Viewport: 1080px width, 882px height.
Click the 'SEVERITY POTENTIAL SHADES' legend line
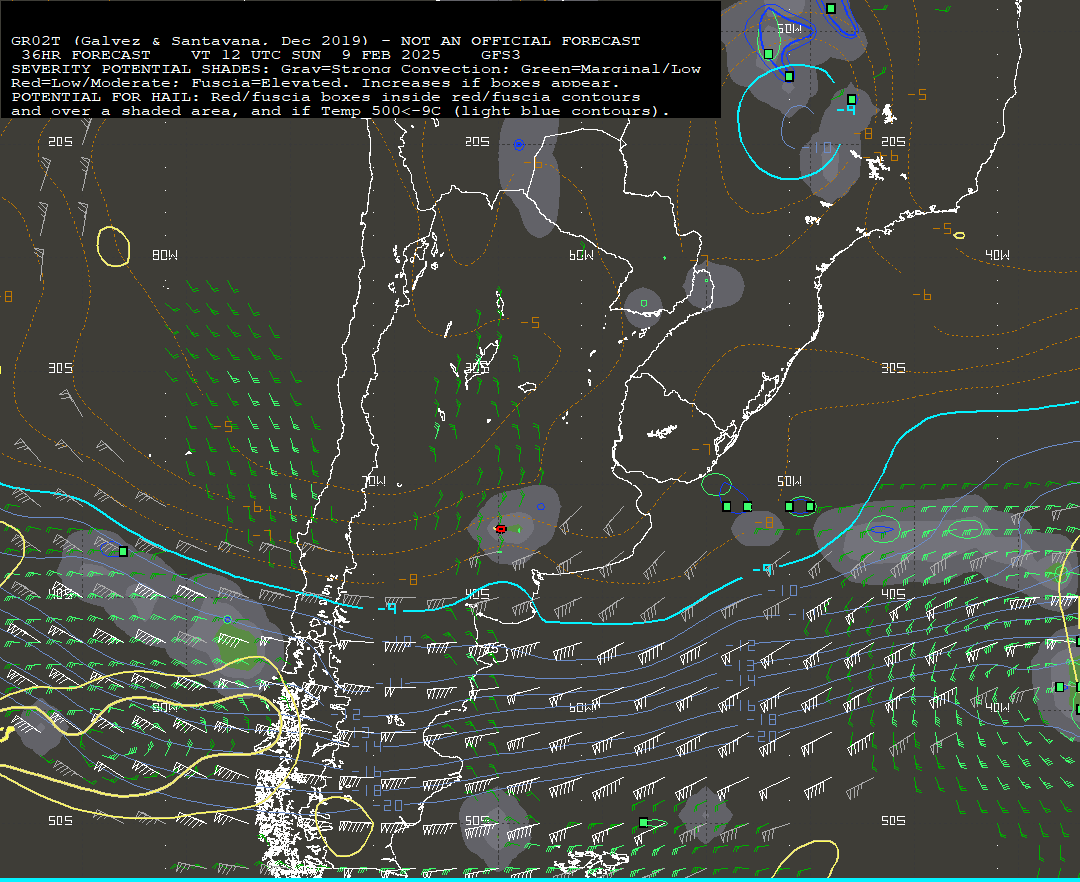click(356, 69)
